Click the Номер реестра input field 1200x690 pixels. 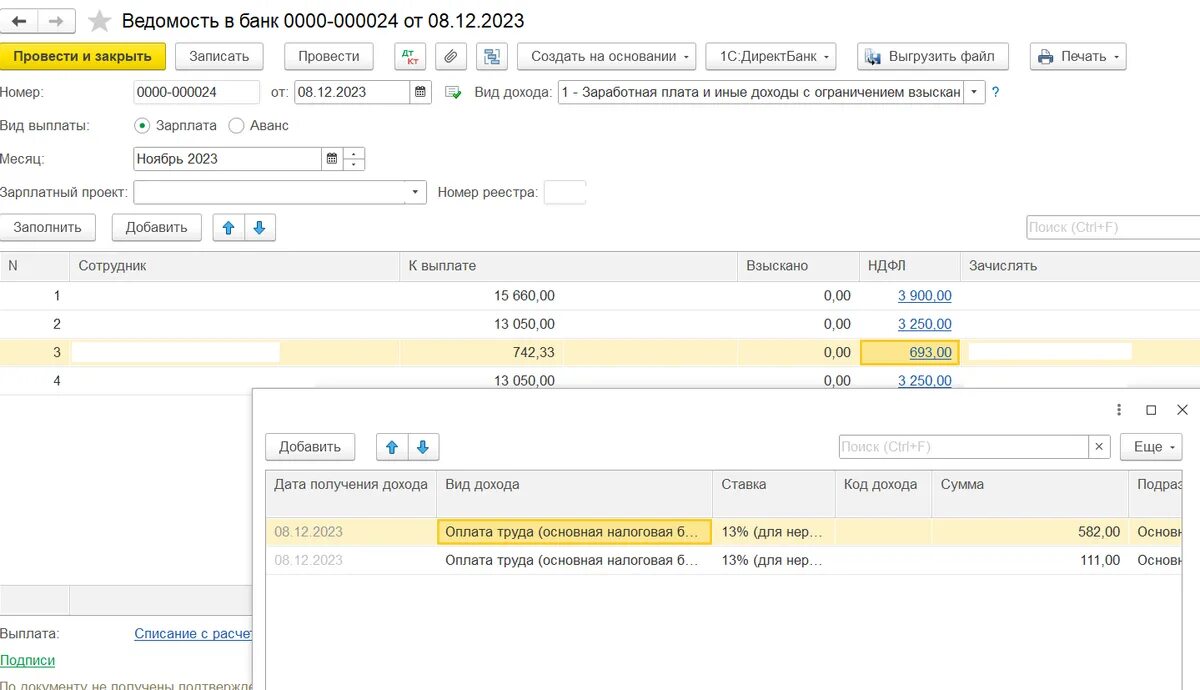pos(565,192)
